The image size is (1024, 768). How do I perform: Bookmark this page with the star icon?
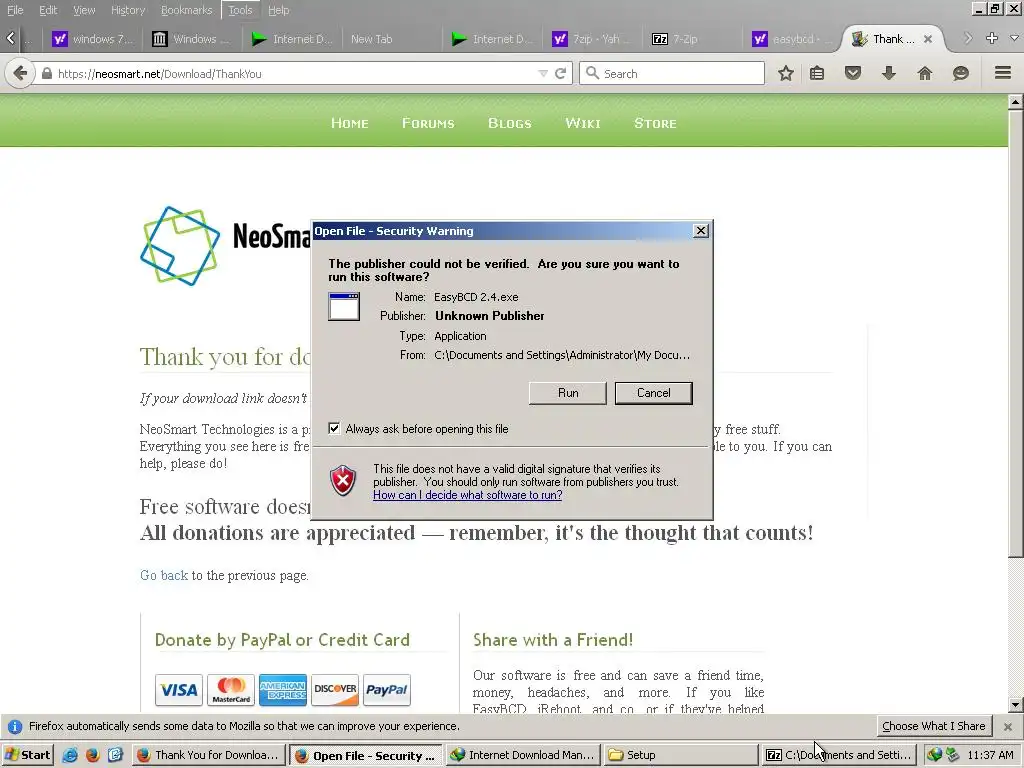(785, 73)
